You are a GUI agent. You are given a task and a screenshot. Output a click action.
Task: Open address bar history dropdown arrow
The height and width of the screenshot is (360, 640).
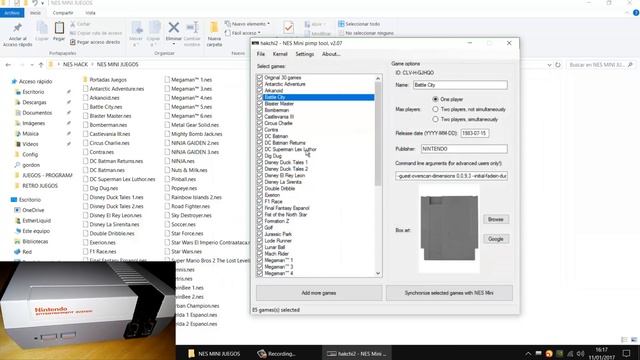pos(549,64)
